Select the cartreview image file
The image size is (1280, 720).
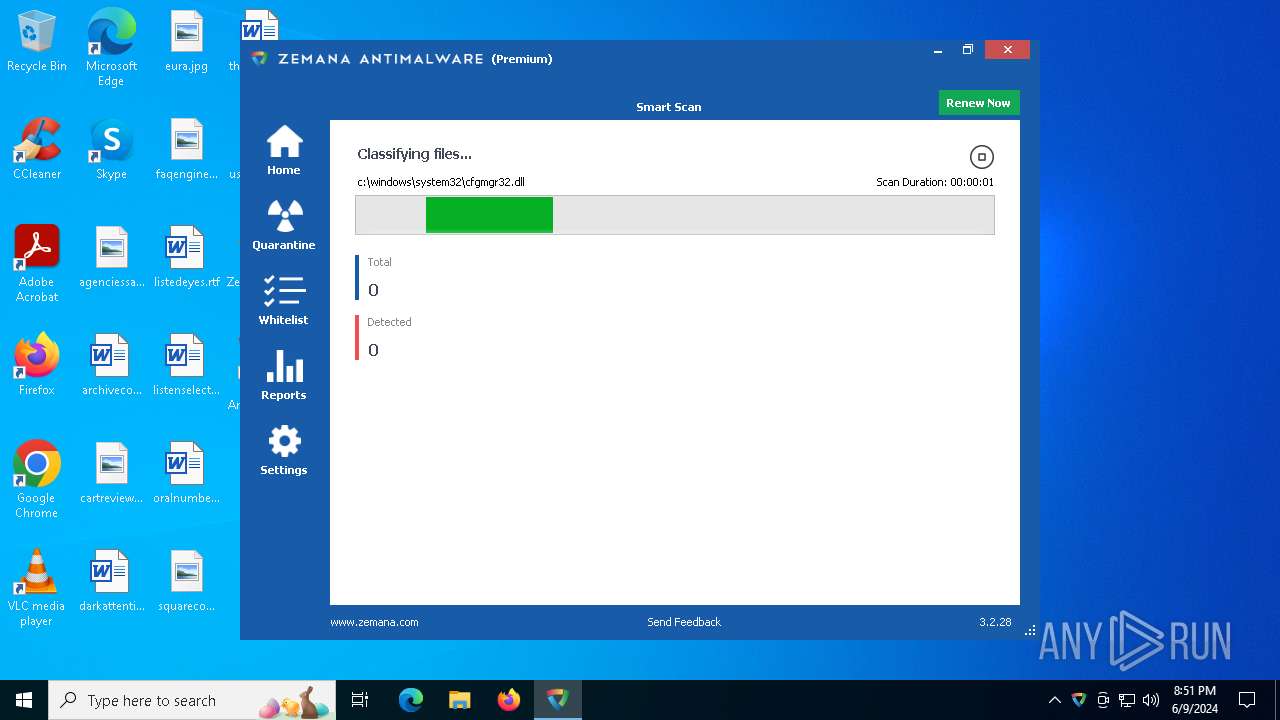click(x=111, y=473)
